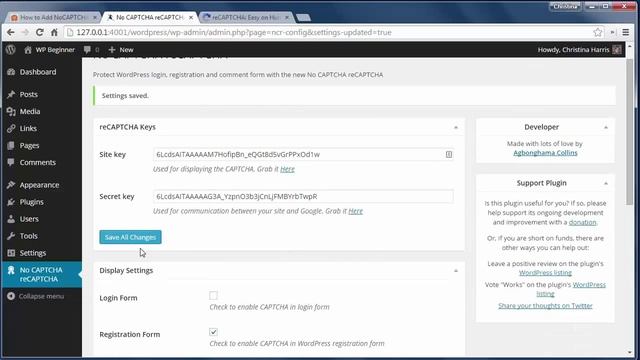Viewport: 640px width, 360px height.
Task: Click the Chrome extensions overflow chevron
Action: pos(613,32)
